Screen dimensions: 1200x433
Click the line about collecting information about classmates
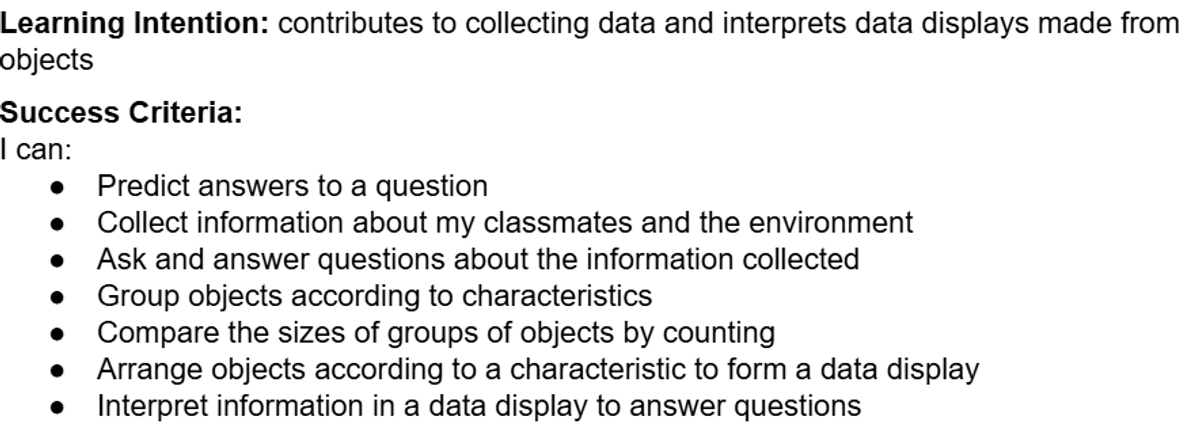point(504,223)
